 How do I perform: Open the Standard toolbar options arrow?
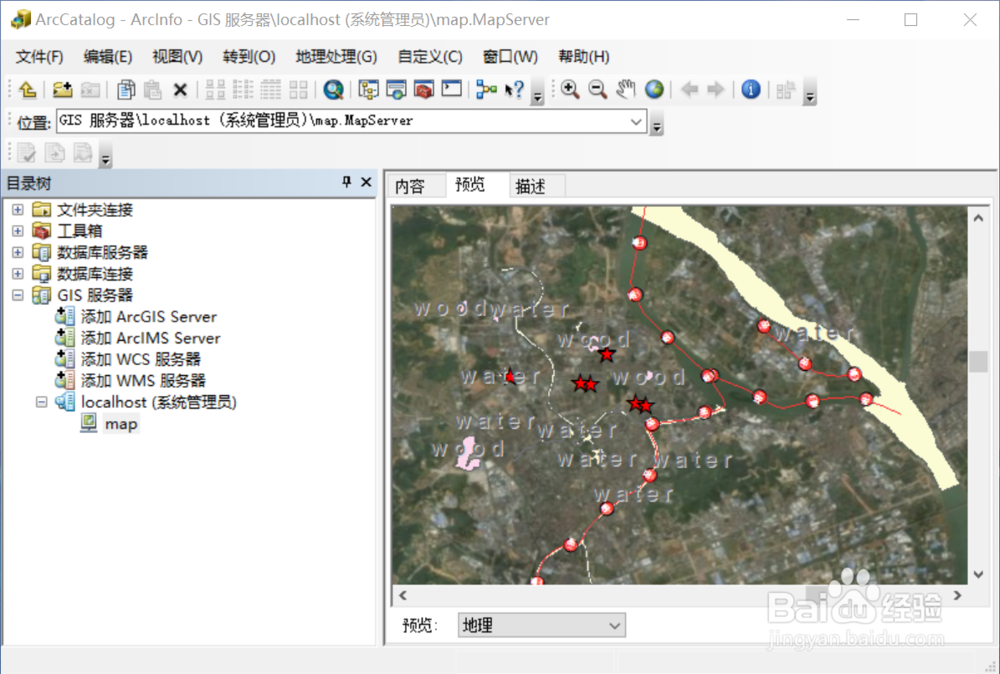pyautogui.click(x=538, y=92)
